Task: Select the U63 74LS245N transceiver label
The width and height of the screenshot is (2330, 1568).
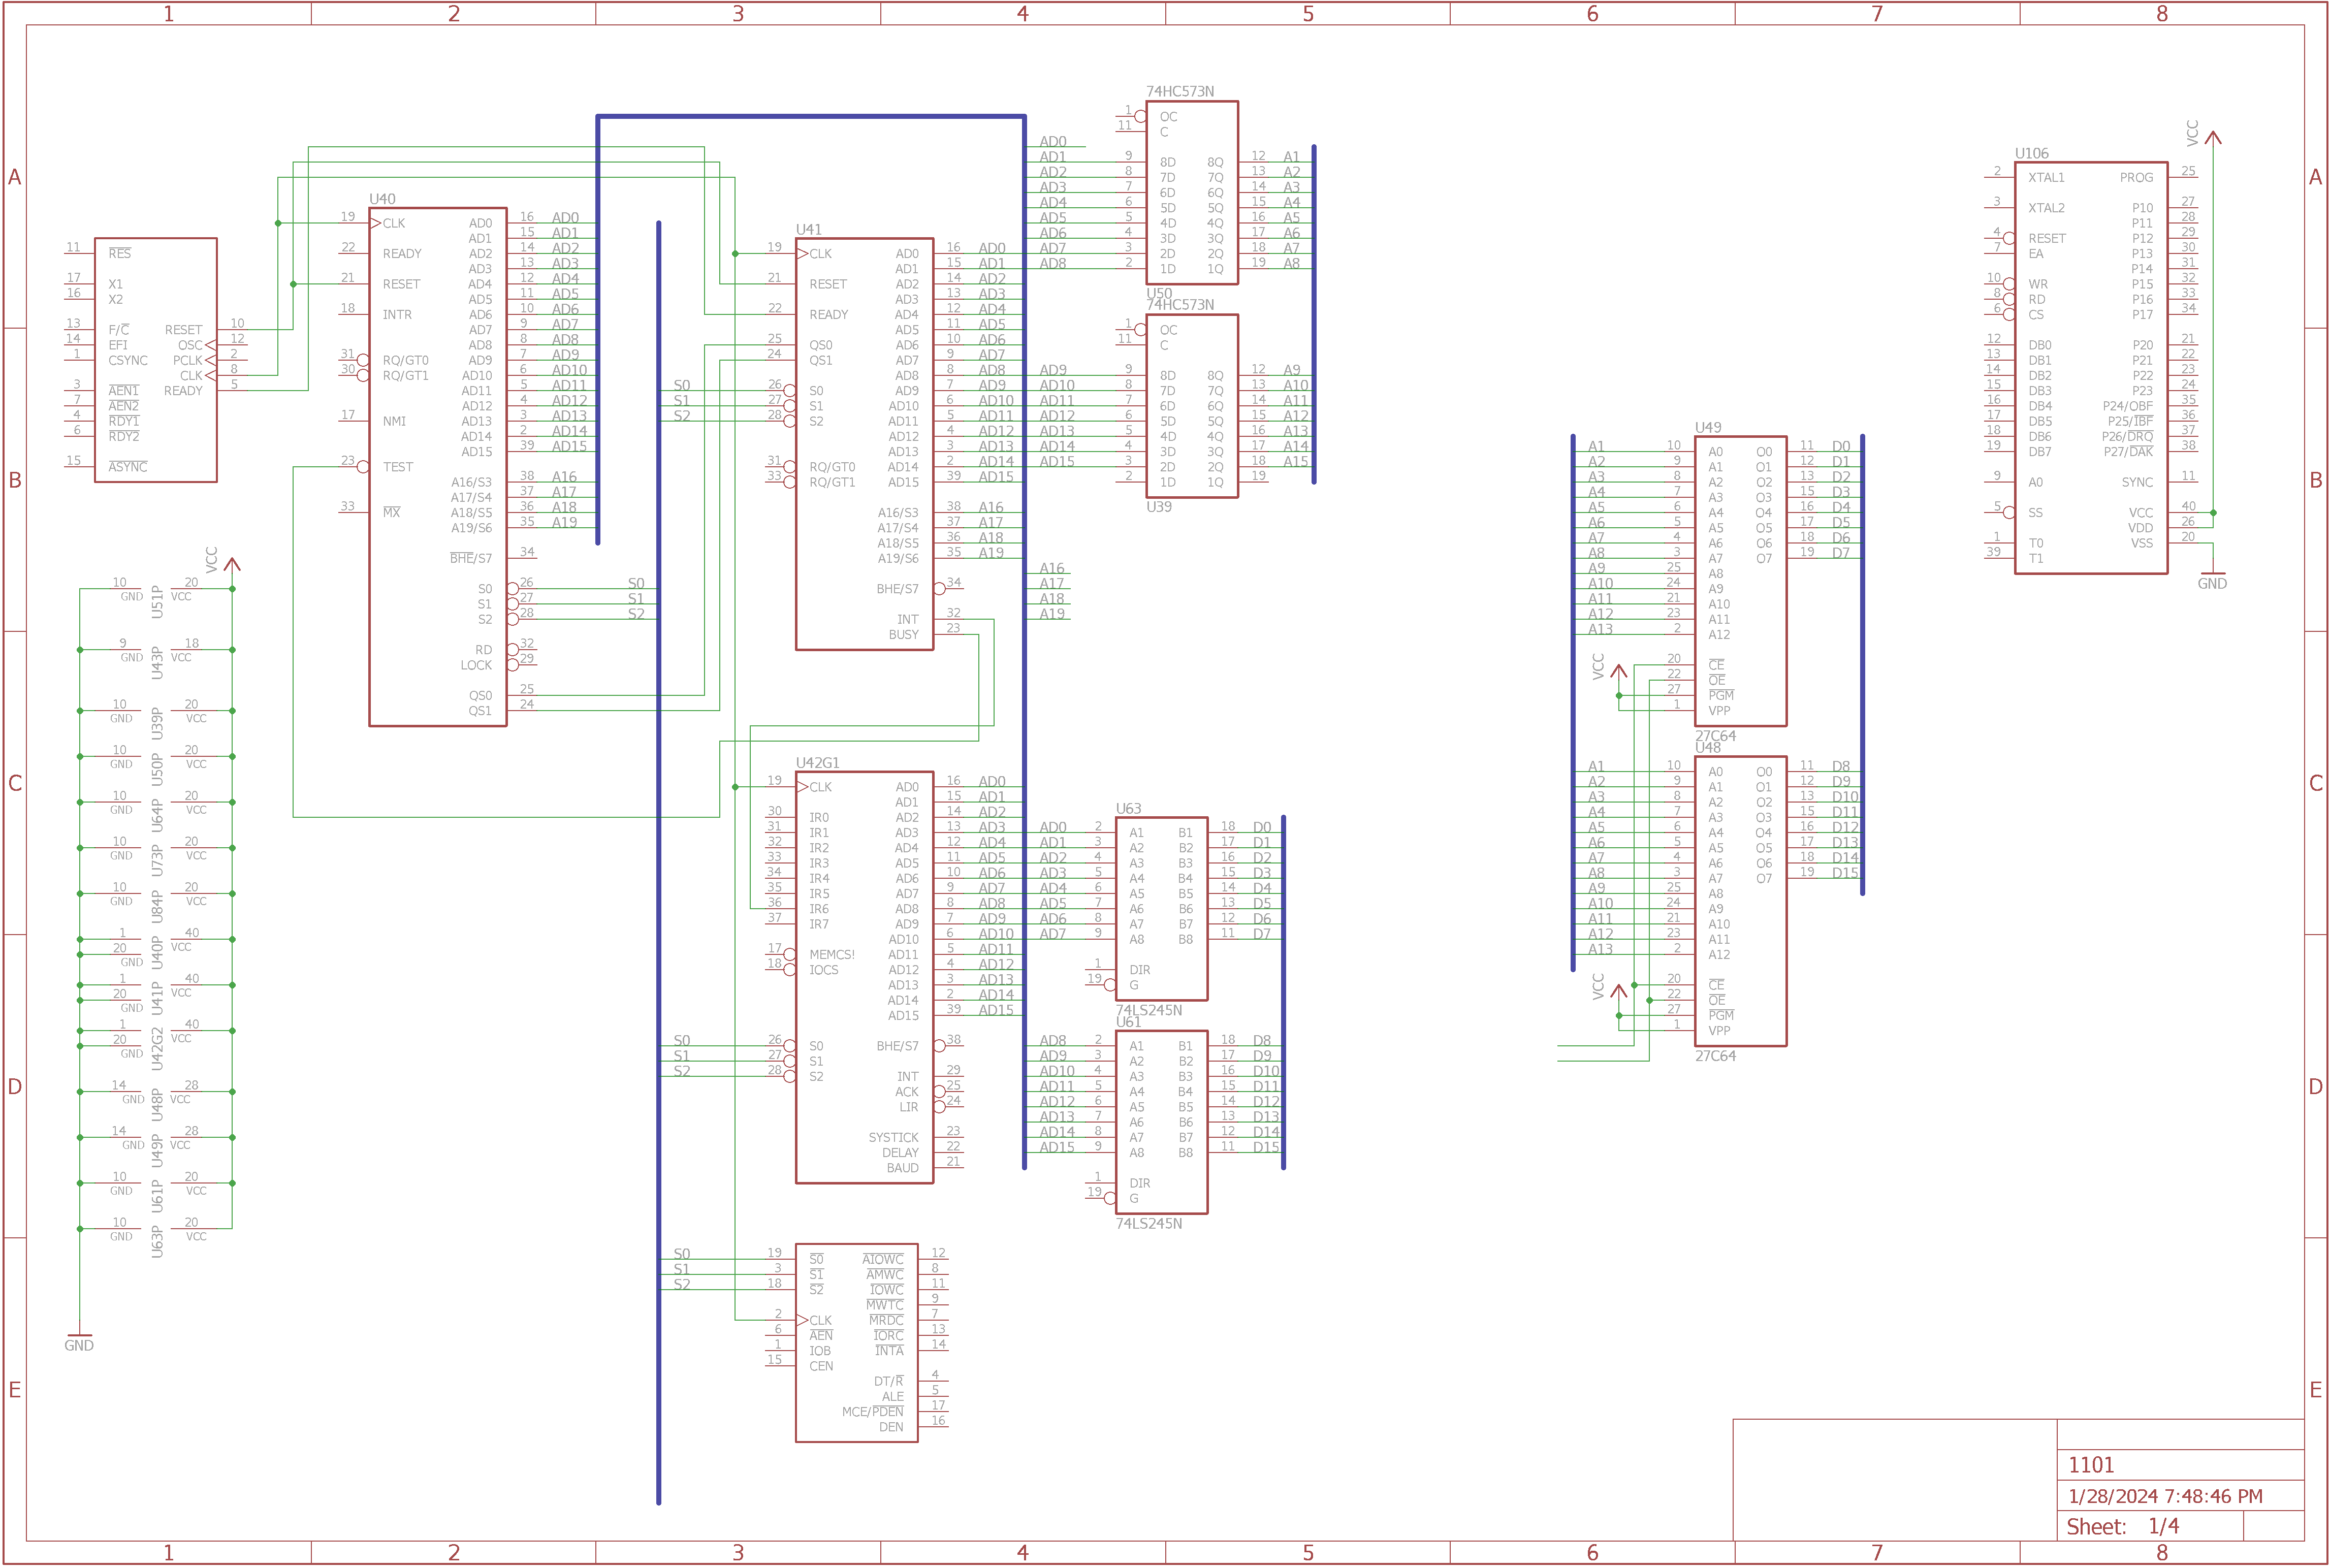Action: tap(1128, 809)
